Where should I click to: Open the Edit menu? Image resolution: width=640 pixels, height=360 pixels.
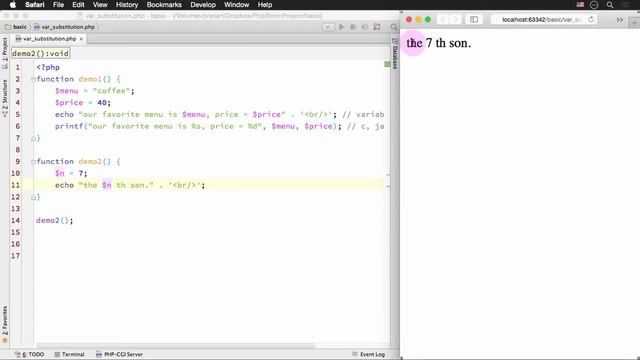(x=78, y=5)
